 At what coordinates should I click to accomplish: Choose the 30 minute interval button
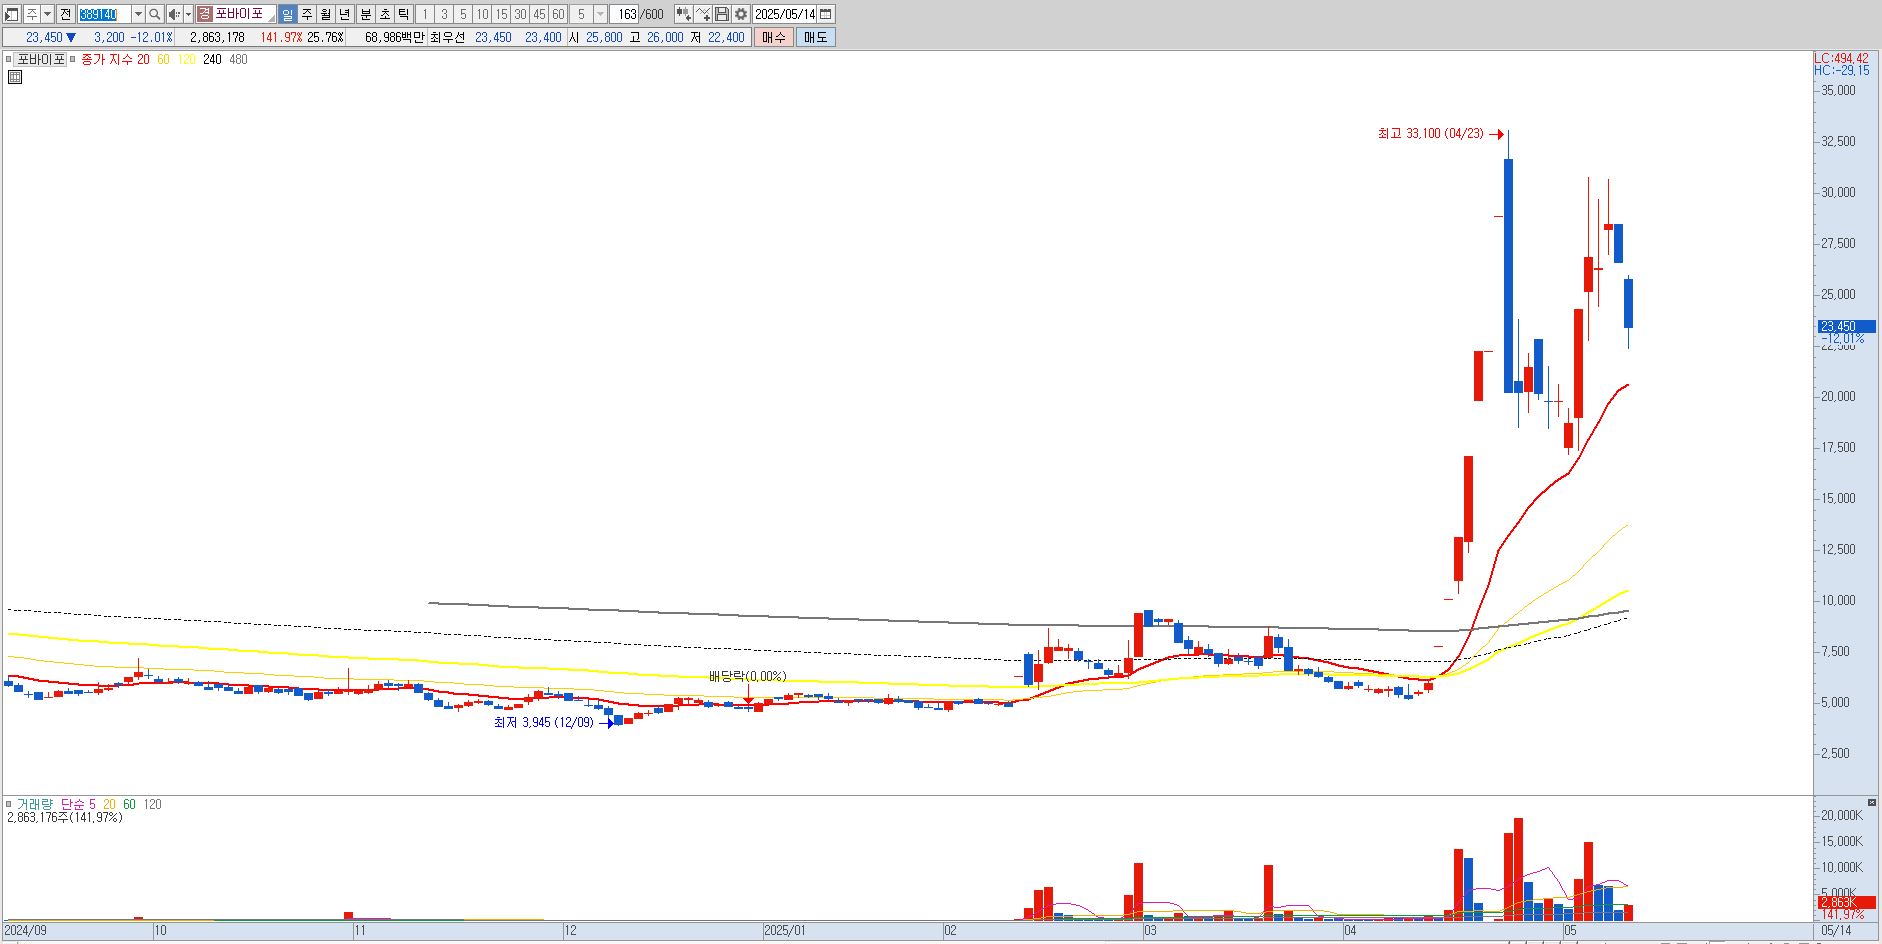tap(520, 14)
